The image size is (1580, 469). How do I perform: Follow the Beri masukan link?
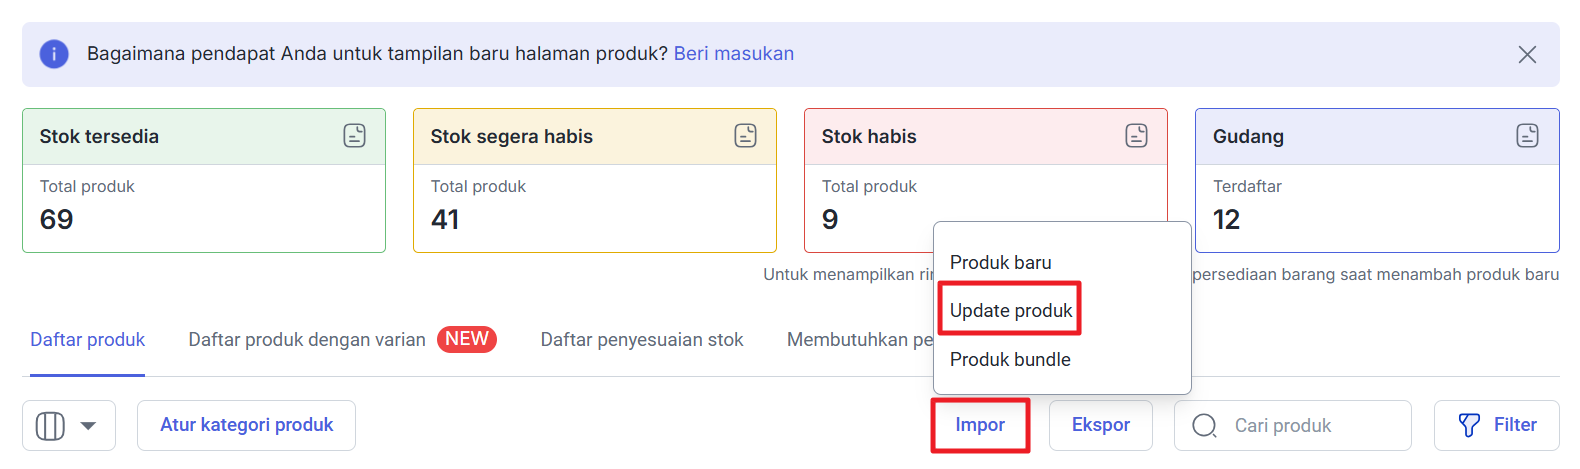[x=734, y=54]
